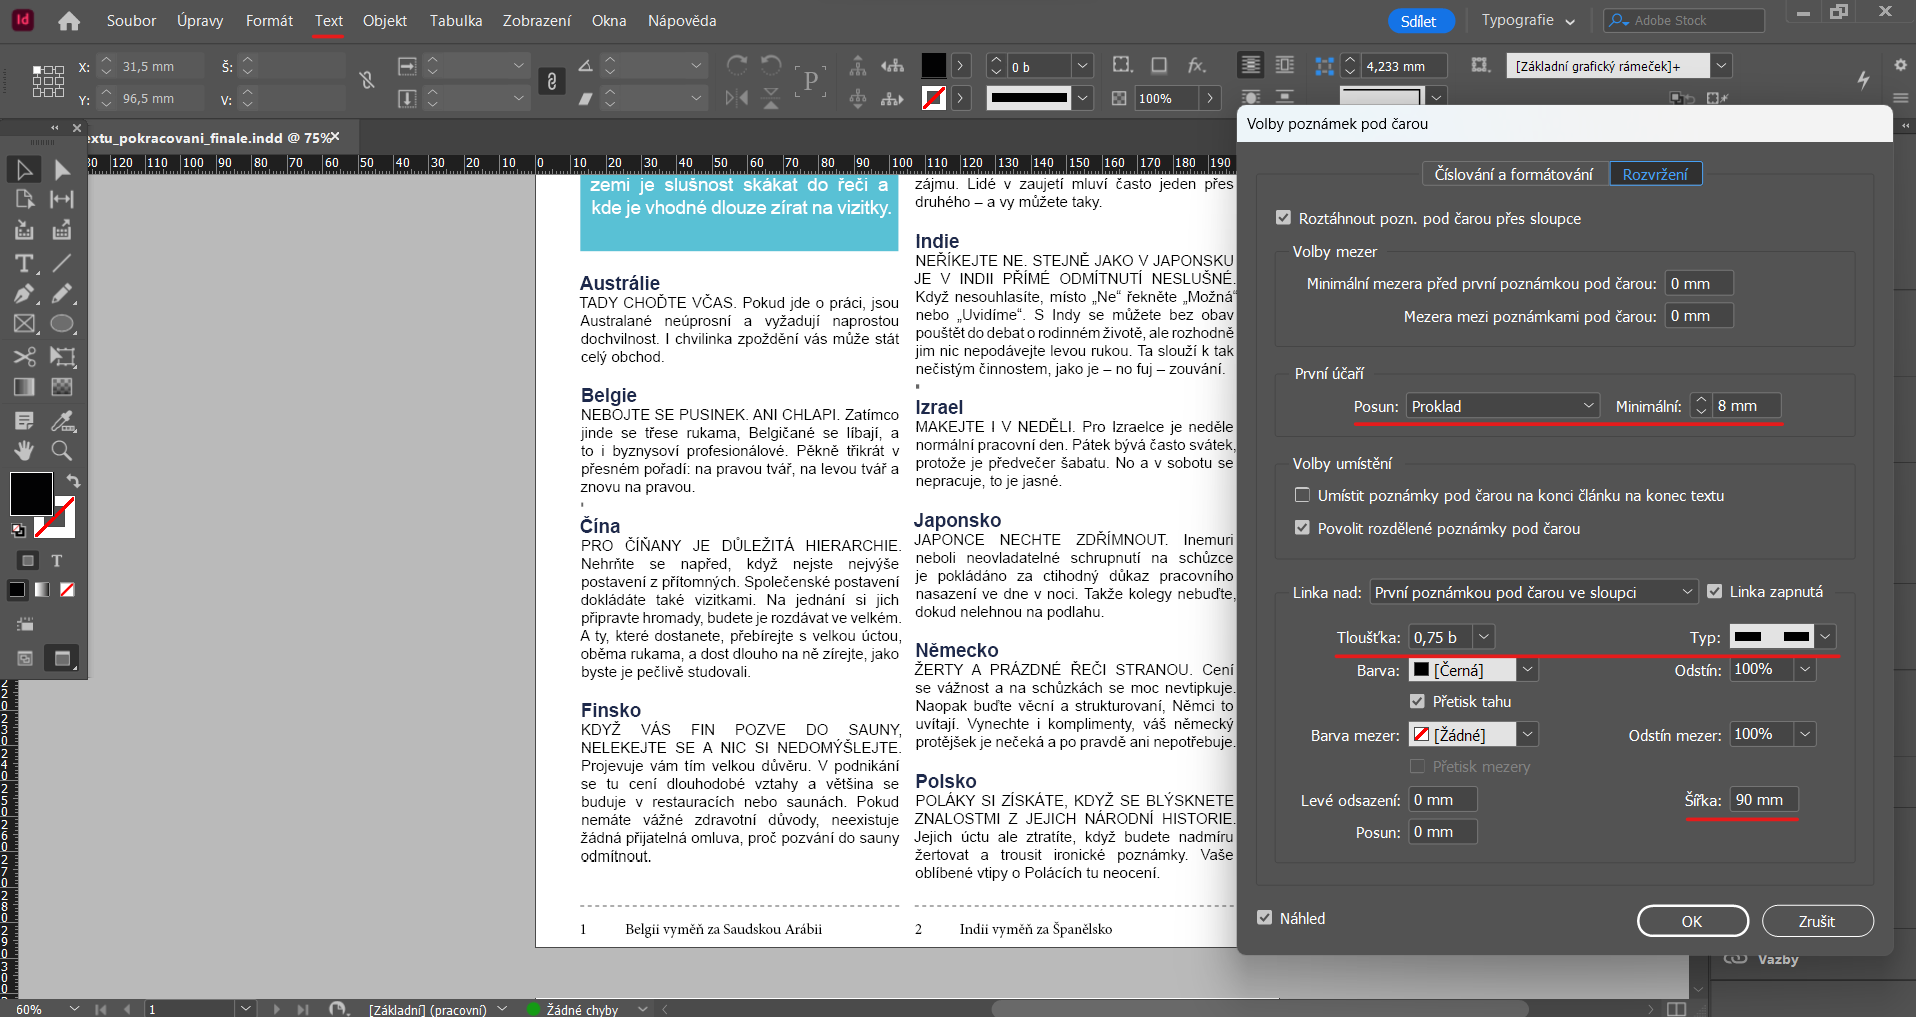1916x1017 pixels.
Task: Disable the Linka zapnutá checkbox
Action: point(1714,591)
